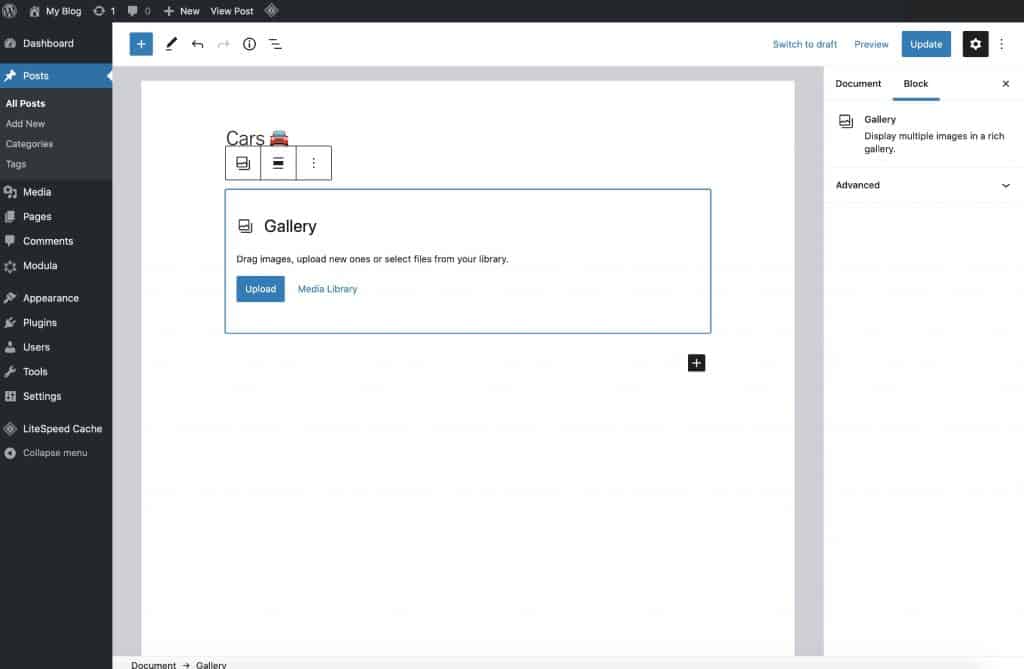Open the block type switcher
The image size is (1024, 669).
point(243,162)
